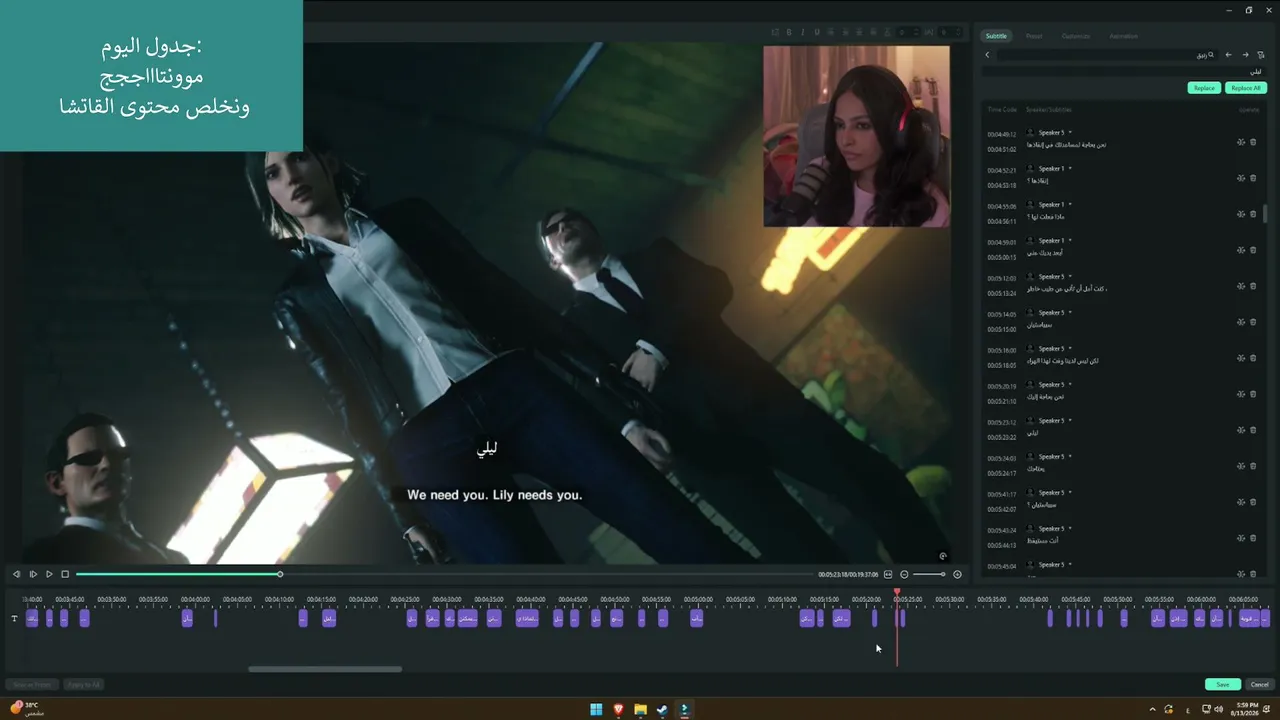Screen dimensions: 1280x720
Task: Open the Windows Start menu
Action: click(x=596, y=710)
